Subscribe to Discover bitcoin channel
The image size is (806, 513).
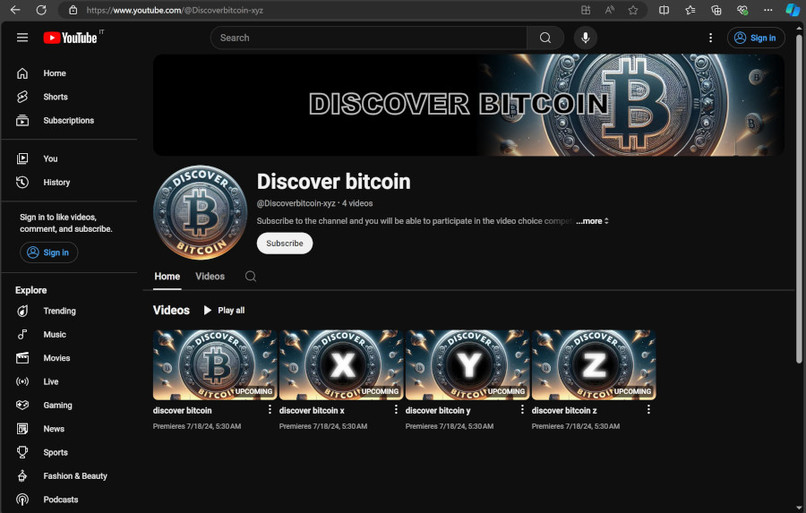[285, 243]
